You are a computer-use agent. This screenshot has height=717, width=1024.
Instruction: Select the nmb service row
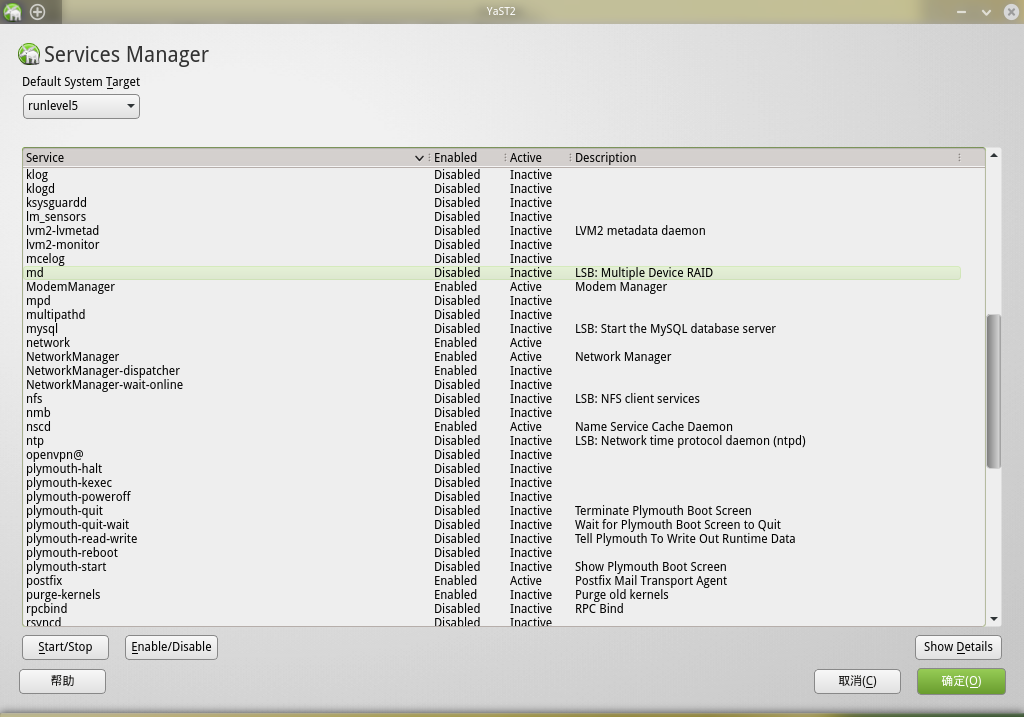click(x=492, y=413)
